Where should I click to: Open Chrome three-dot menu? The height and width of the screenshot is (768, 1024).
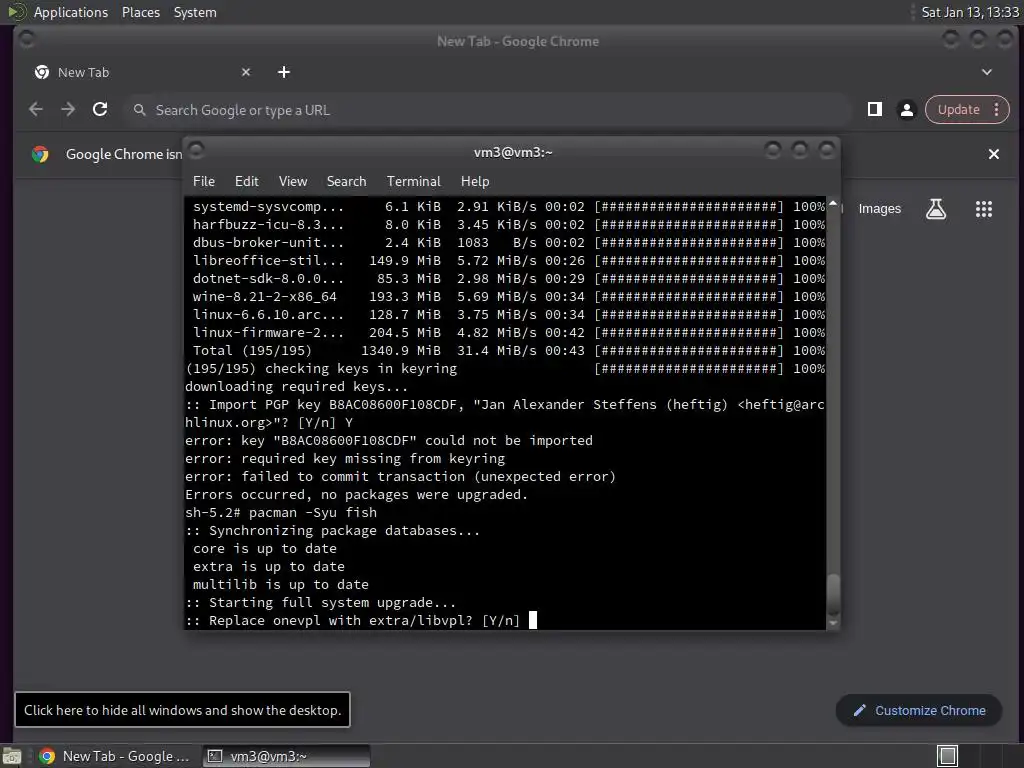click(x=997, y=110)
